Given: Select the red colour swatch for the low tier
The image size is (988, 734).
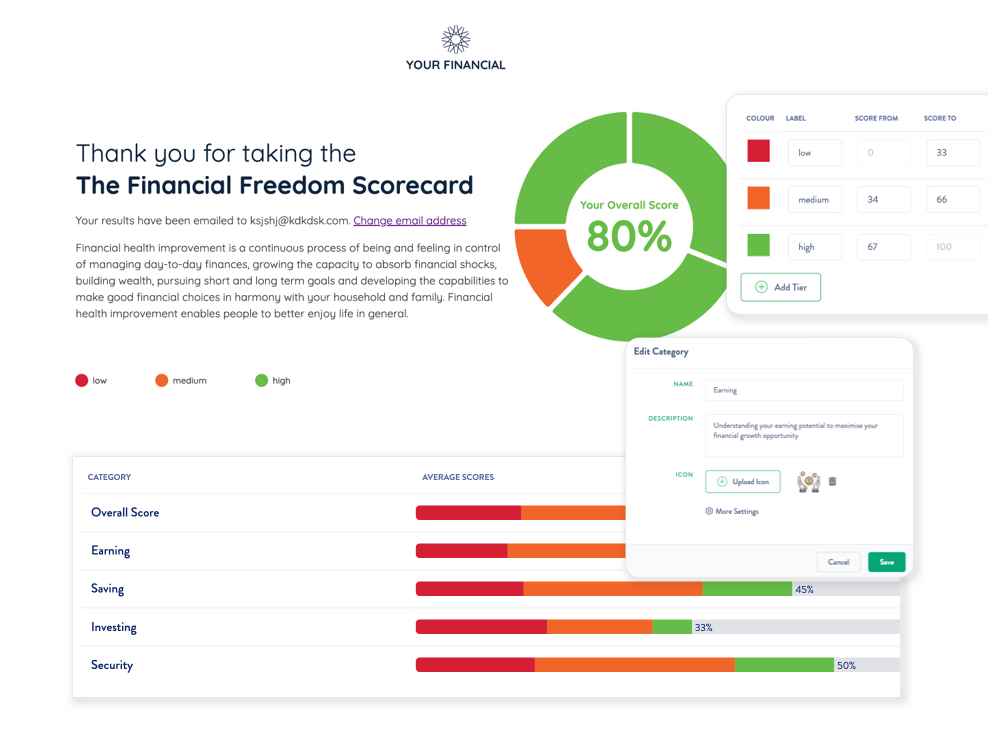Looking at the screenshot, I should pyautogui.click(x=758, y=152).
